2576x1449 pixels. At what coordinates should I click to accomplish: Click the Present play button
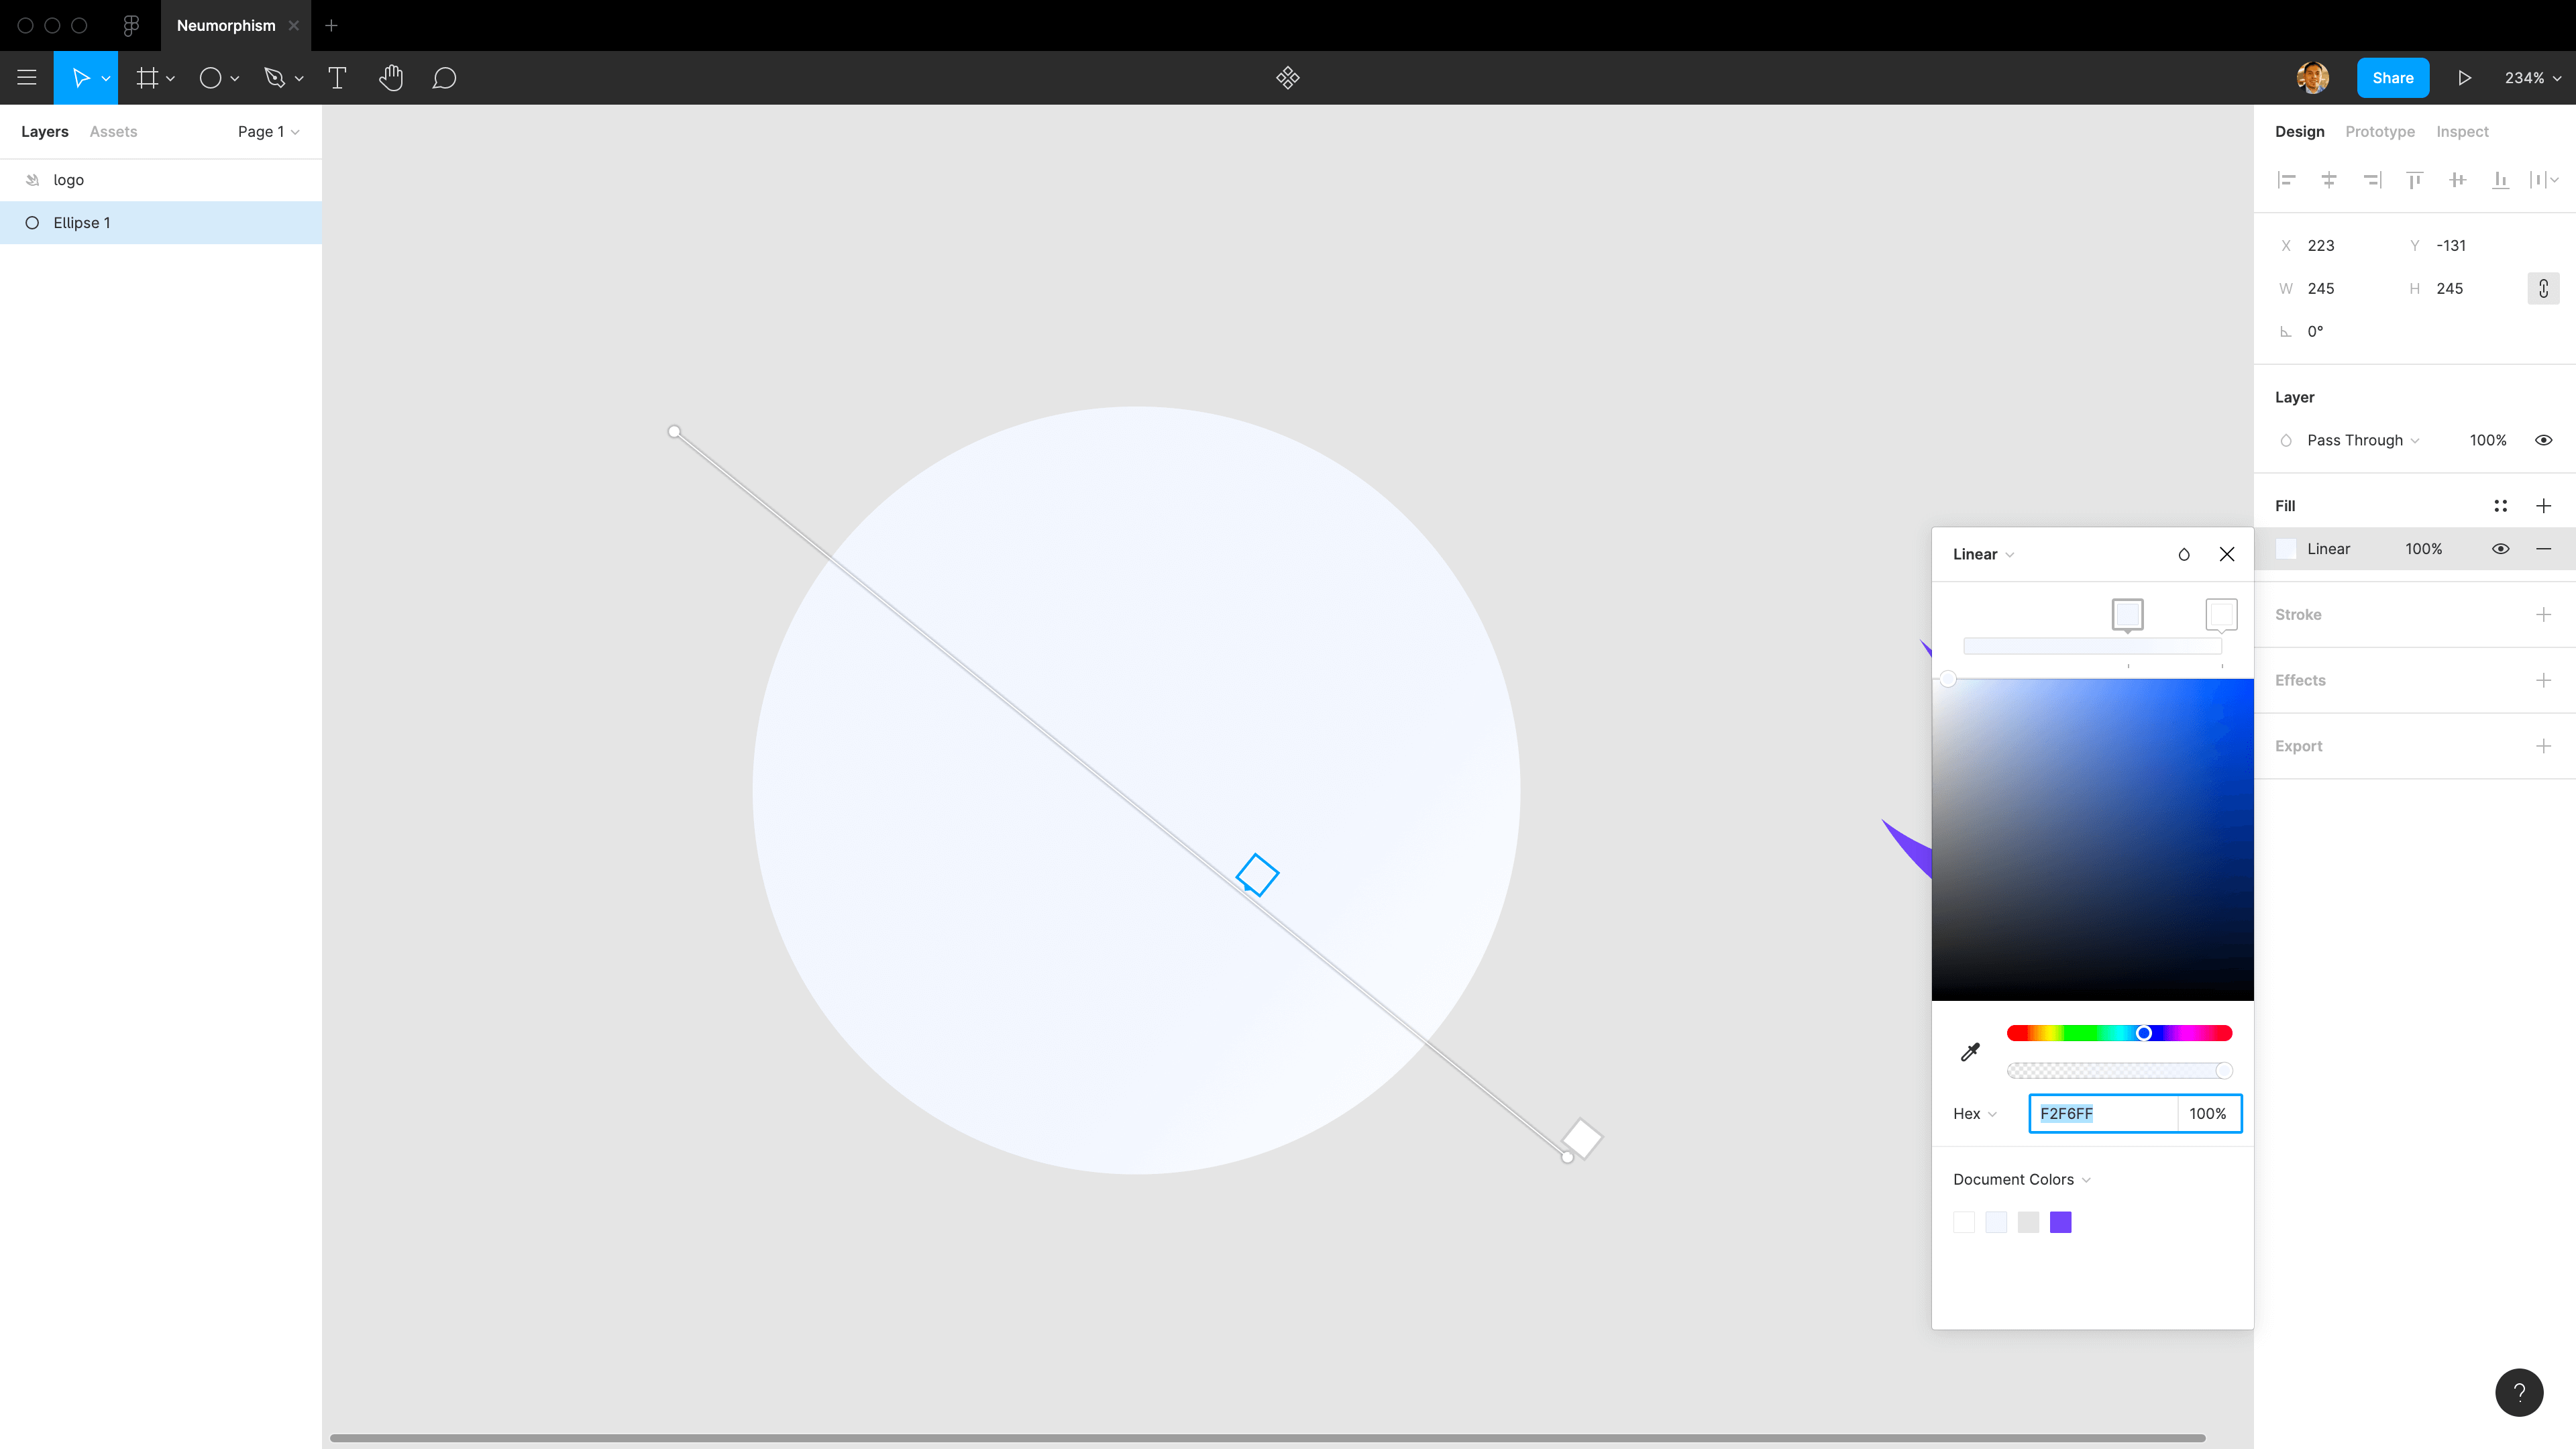pyautogui.click(x=2464, y=78)
